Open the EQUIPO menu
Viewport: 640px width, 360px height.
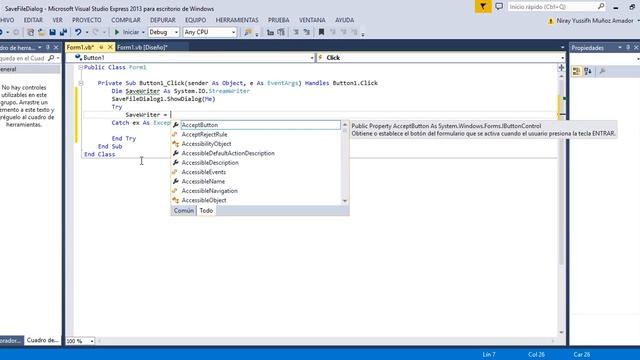(196, 20)
